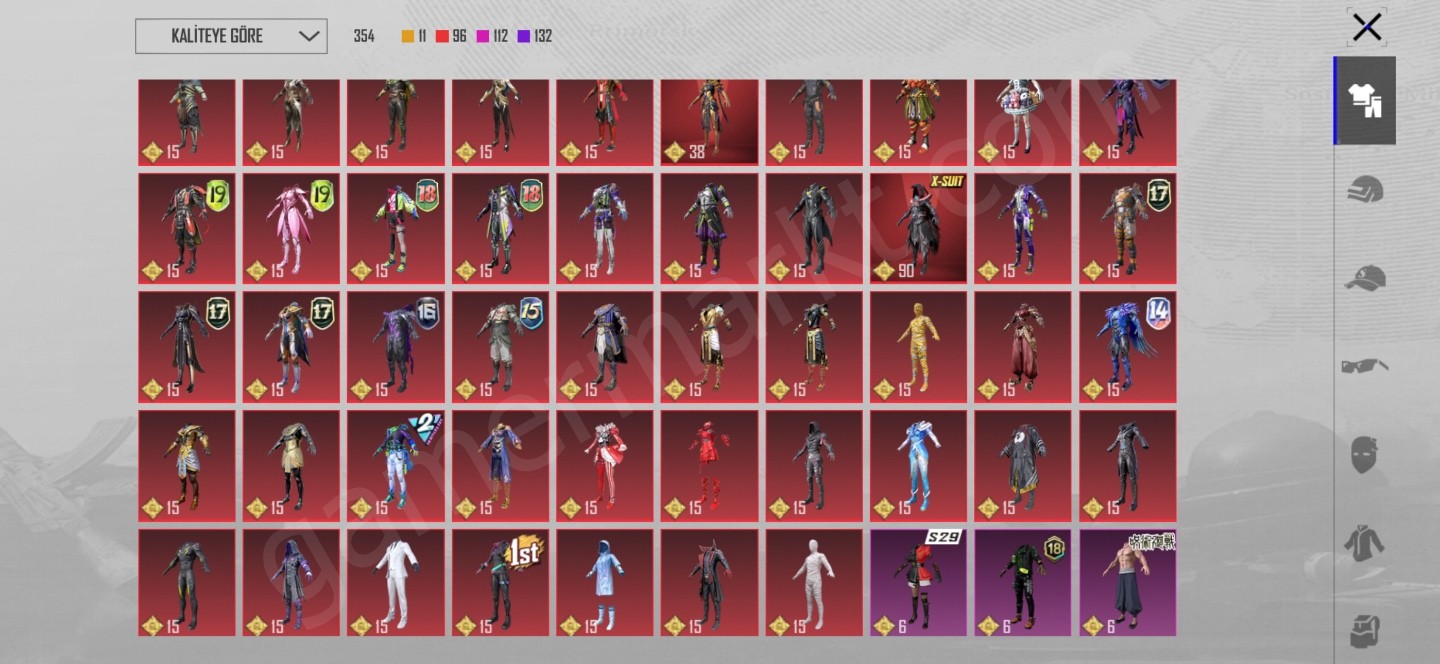
Task: Open the jacket category in sidebar
Action: click(1365, 542)
